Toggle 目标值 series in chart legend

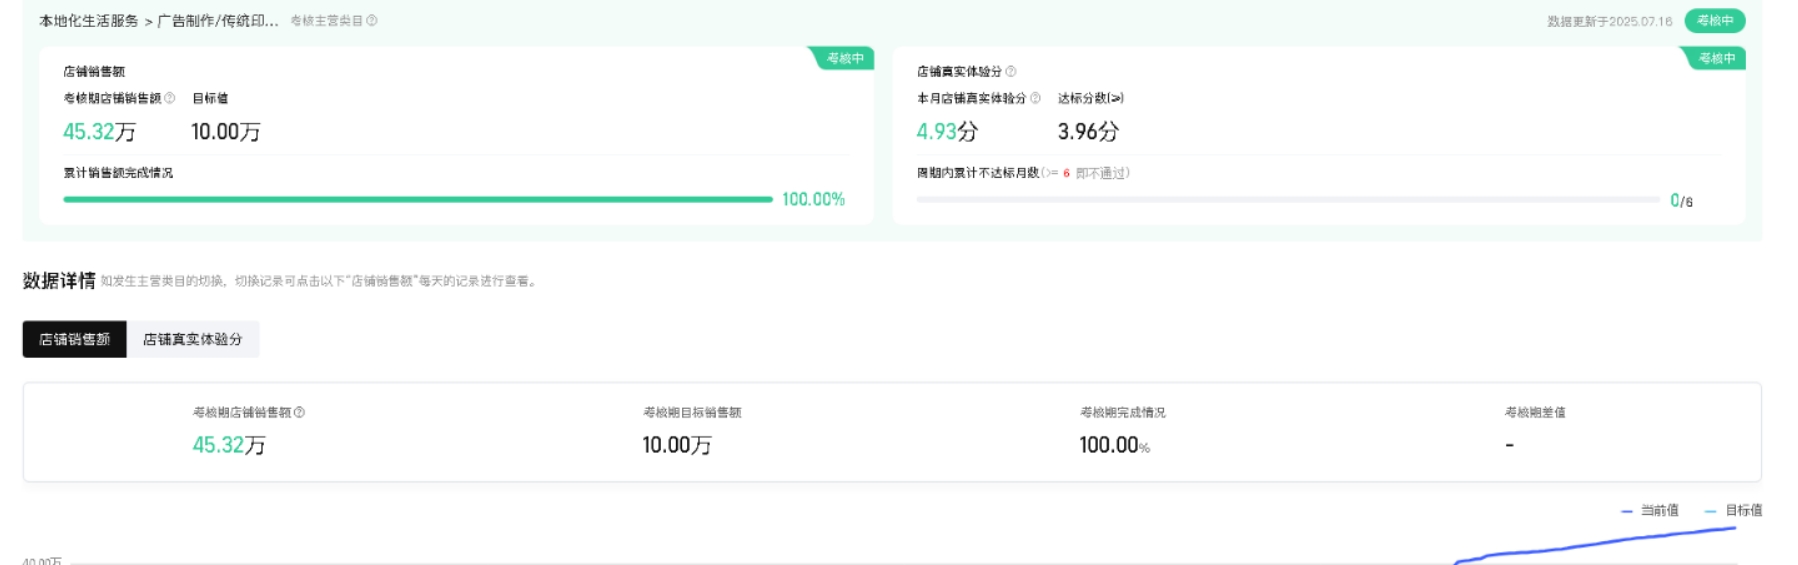click(1734, 511)
